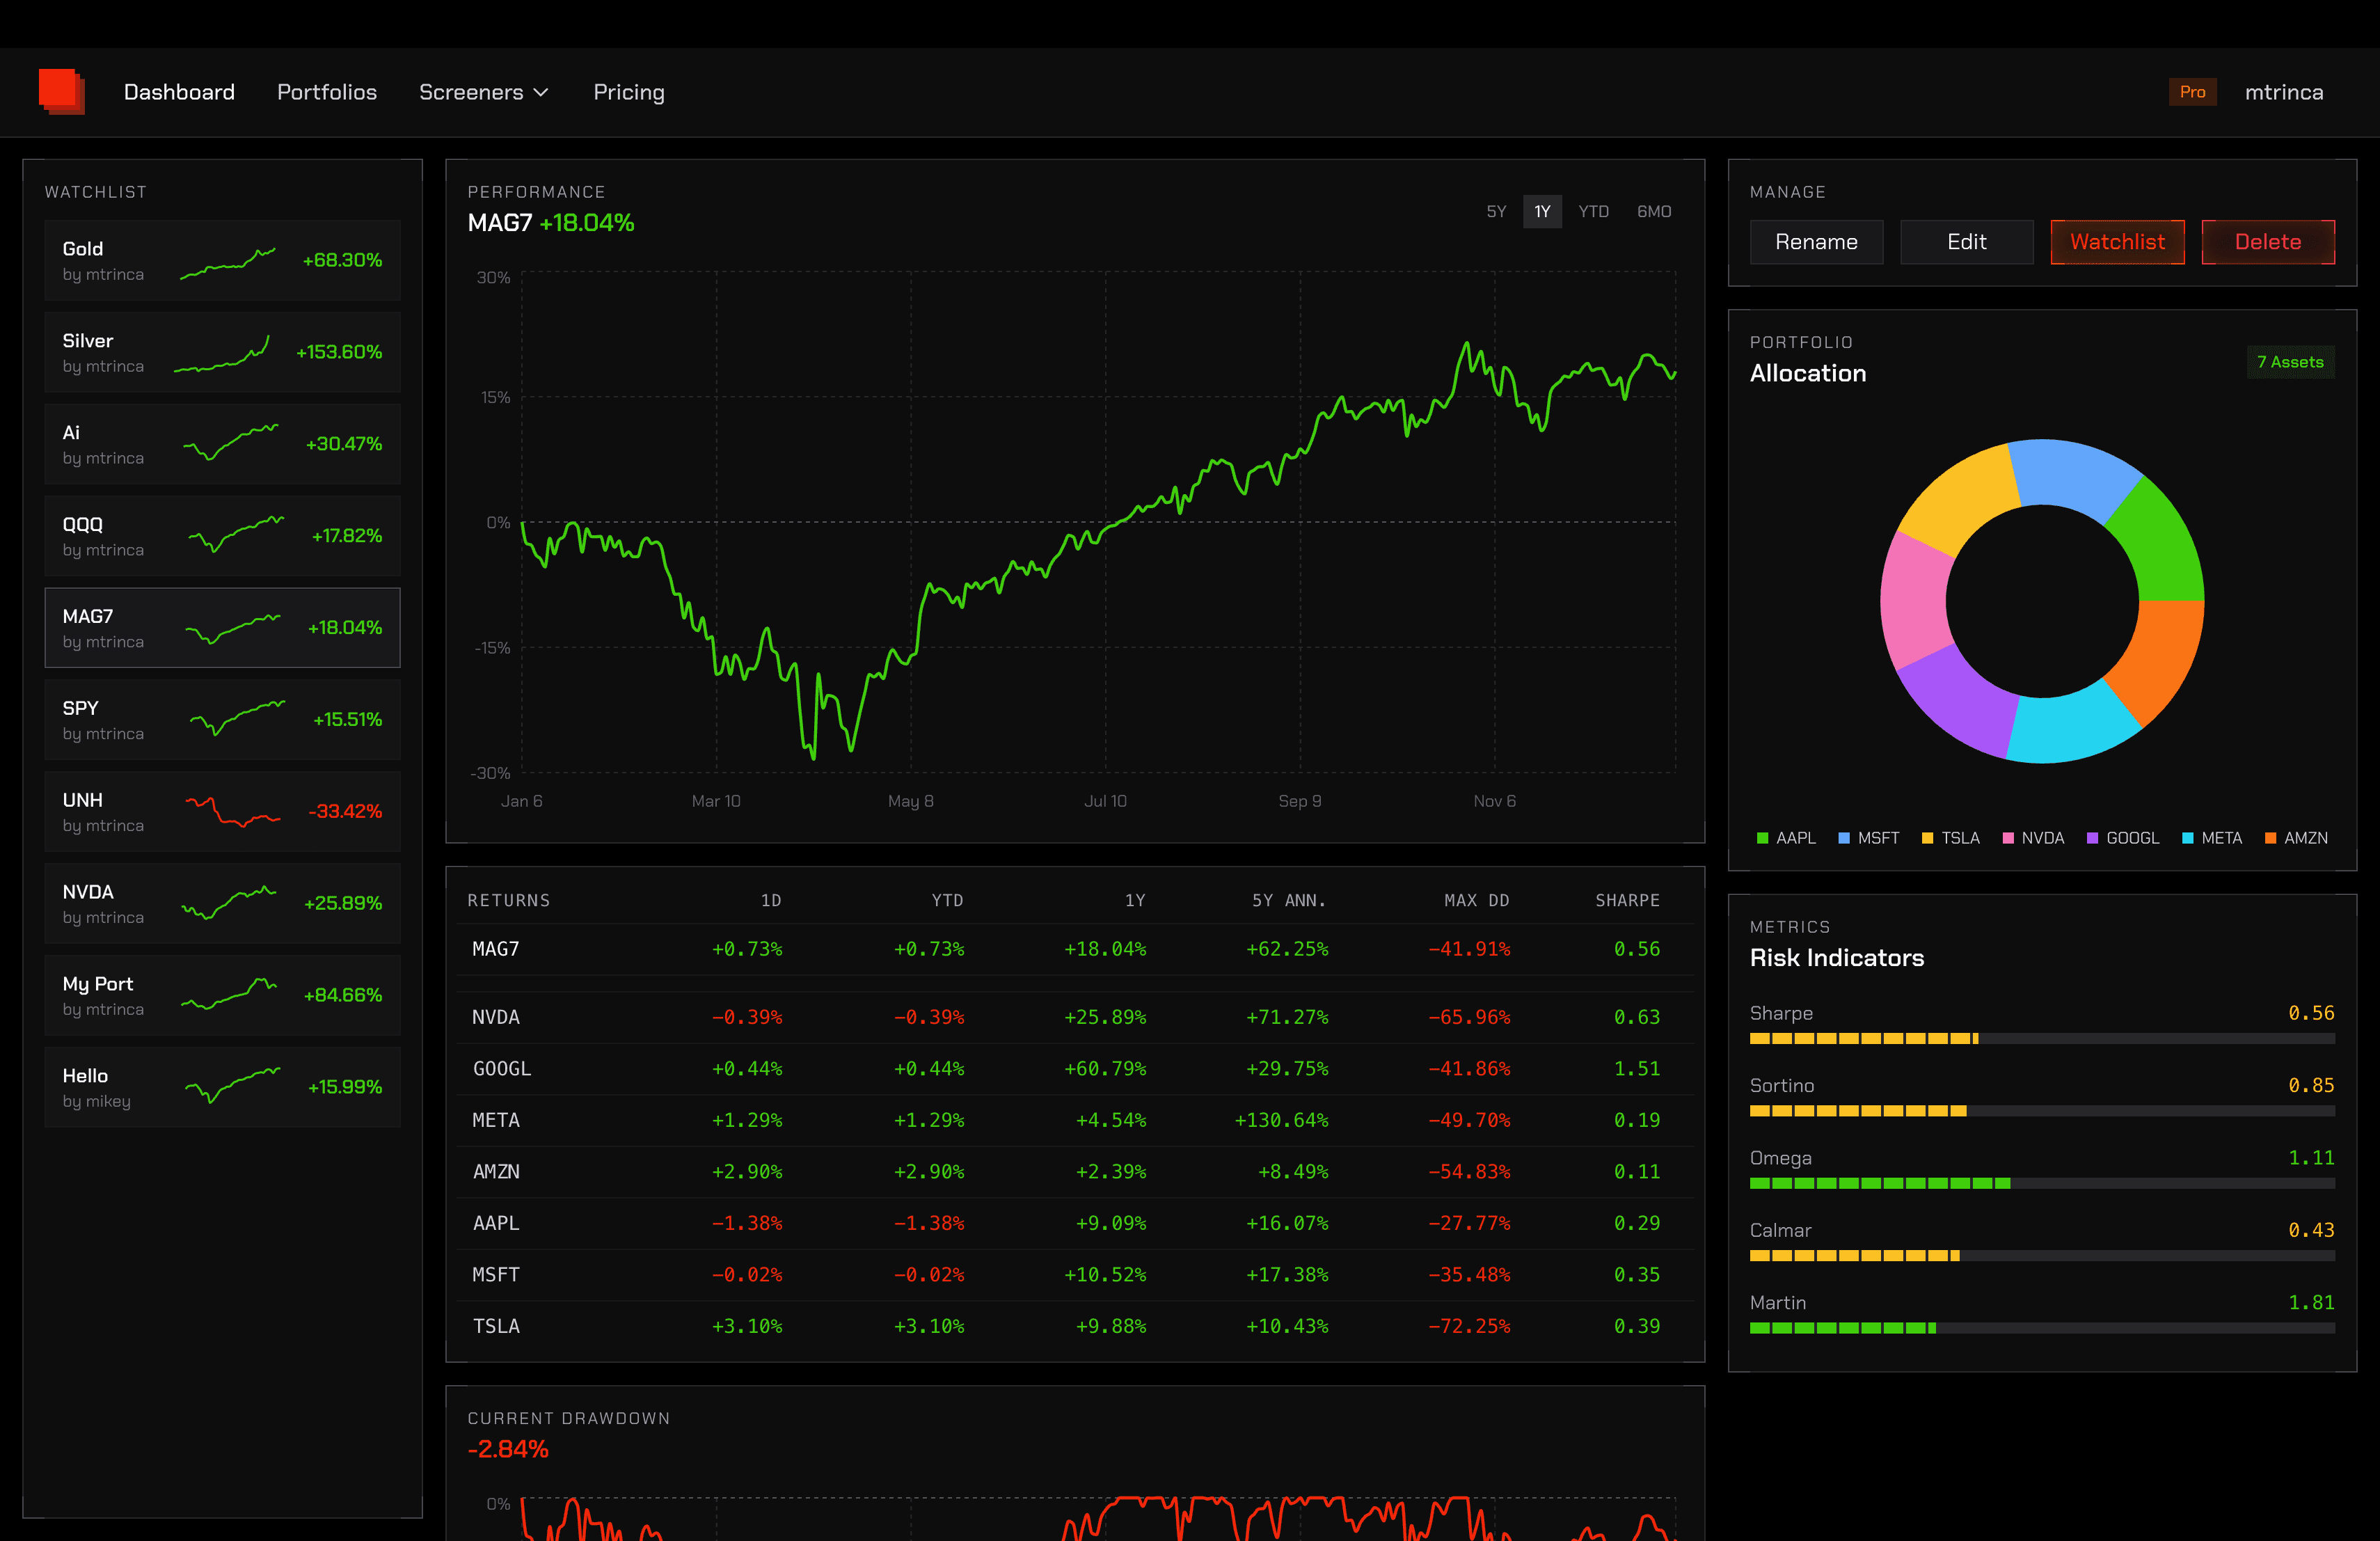Click the red app logo
Viewport: 2380px width, 1541px height.
(x=60, y=91)
